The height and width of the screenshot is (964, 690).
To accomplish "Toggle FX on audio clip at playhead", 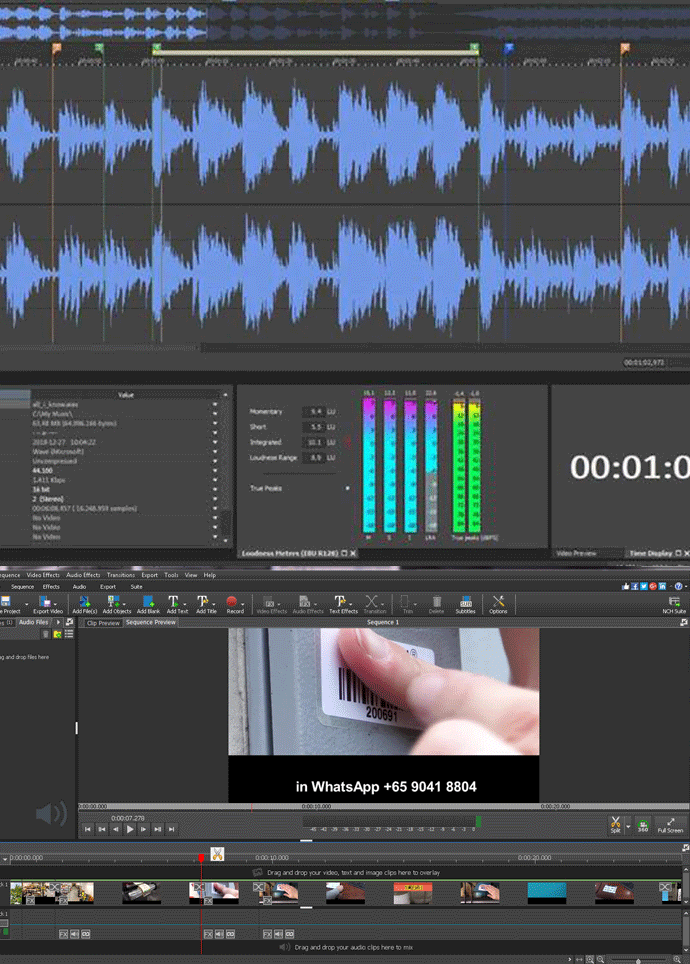I will [208, 934].
